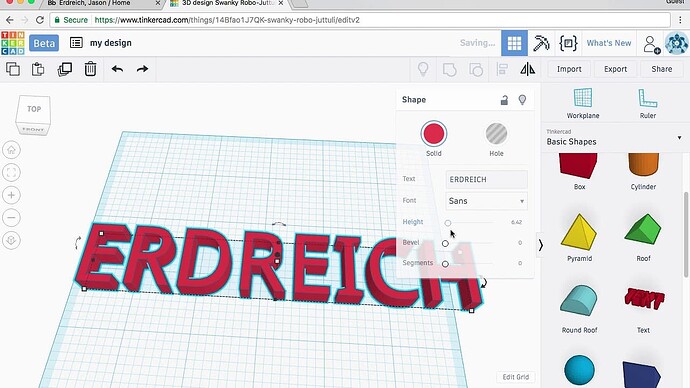This screenshot has height=388, width=690.
Task: Redo the last action
Action: (x=142, y=69)
